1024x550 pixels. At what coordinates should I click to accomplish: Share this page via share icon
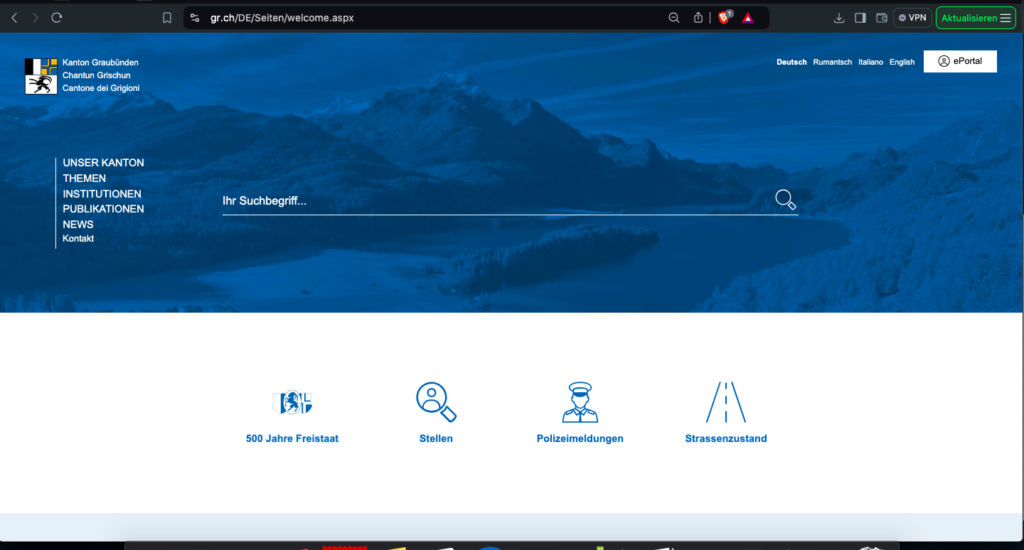coord(698,18)
